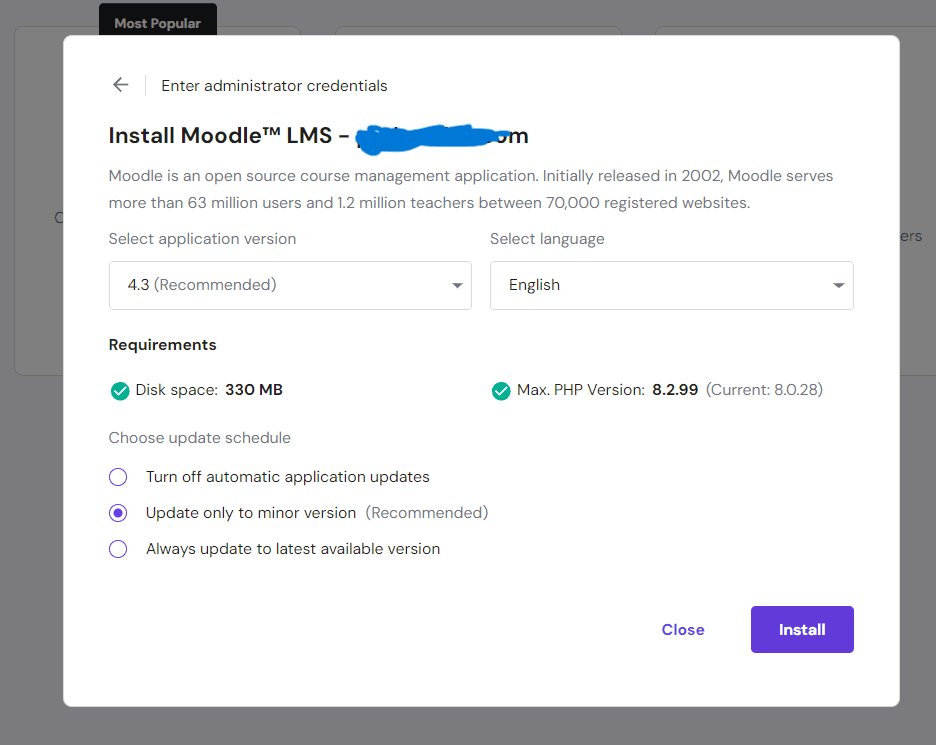
Task: Choose always update to latest available version
Action: [118, 549]
